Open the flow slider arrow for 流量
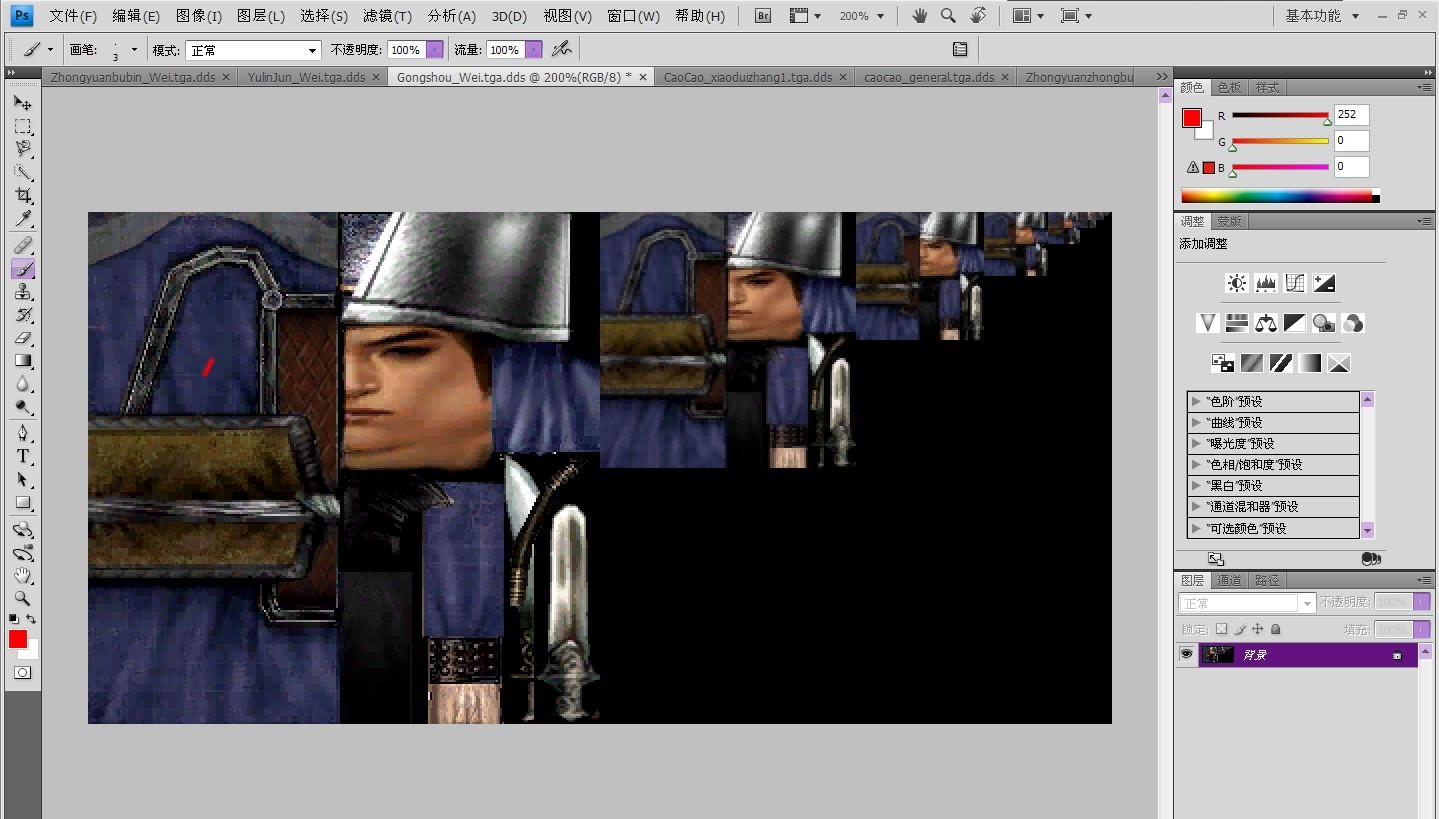Image resolution: width=1439 pixels, height=819 pixels. 534,50
